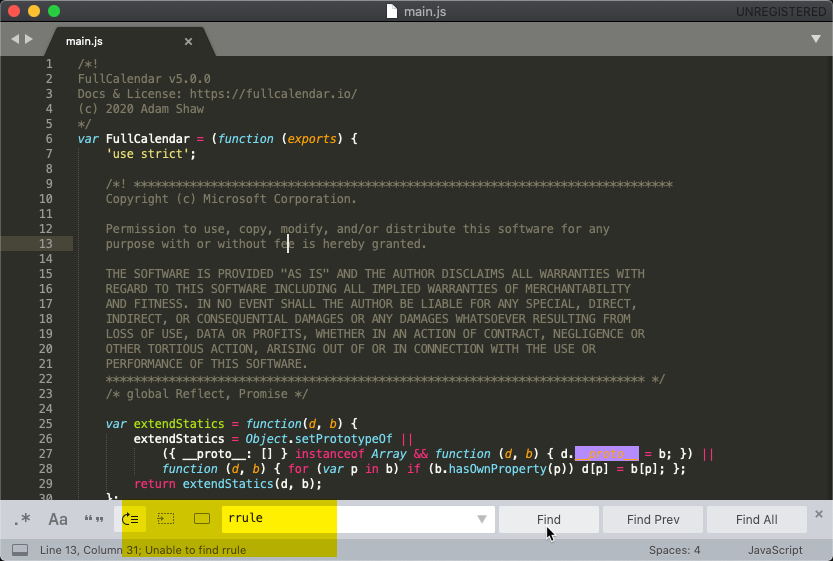The width and height of the screenshot is (833, 561).
Task: Toggle in-selection search option
Action: pyautogui.click(x=166, y=519)
